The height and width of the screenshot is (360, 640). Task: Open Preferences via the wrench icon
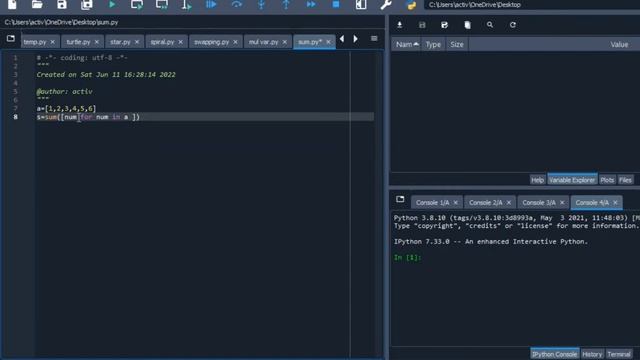pos(386,4)
